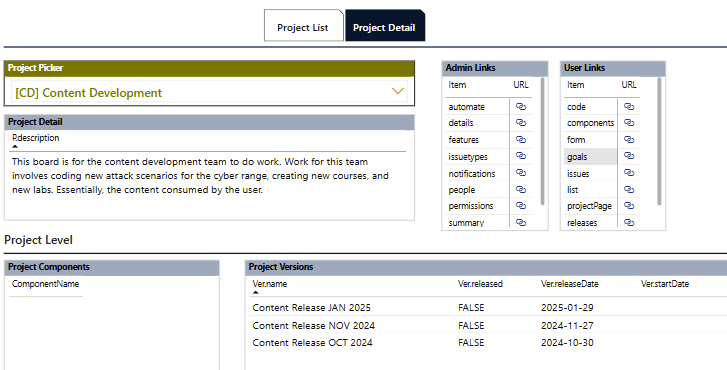
Task: Open the notifications admin link icon
Action: [x=521, y=172]
